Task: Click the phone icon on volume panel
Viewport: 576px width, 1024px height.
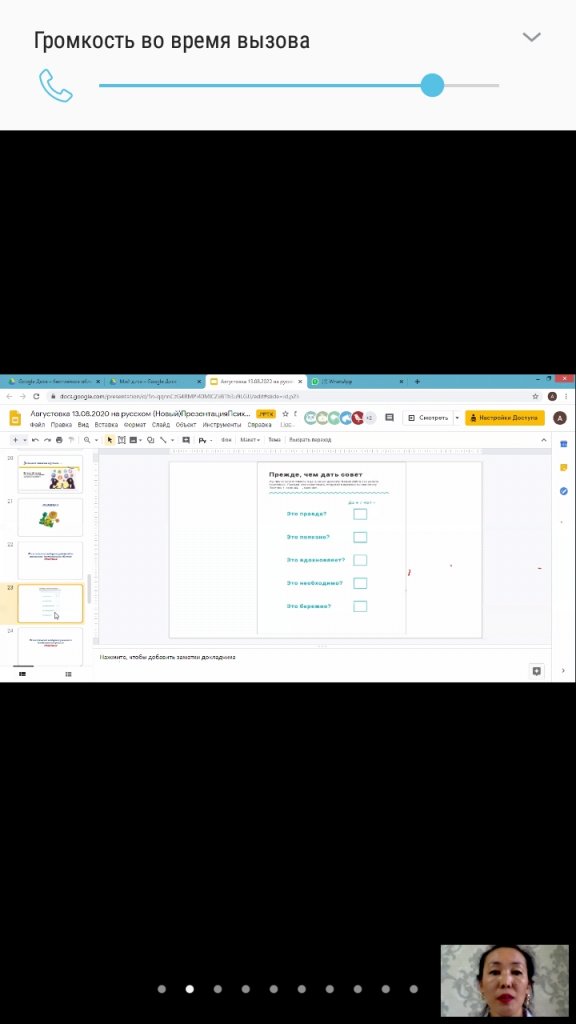Action: 56,86
